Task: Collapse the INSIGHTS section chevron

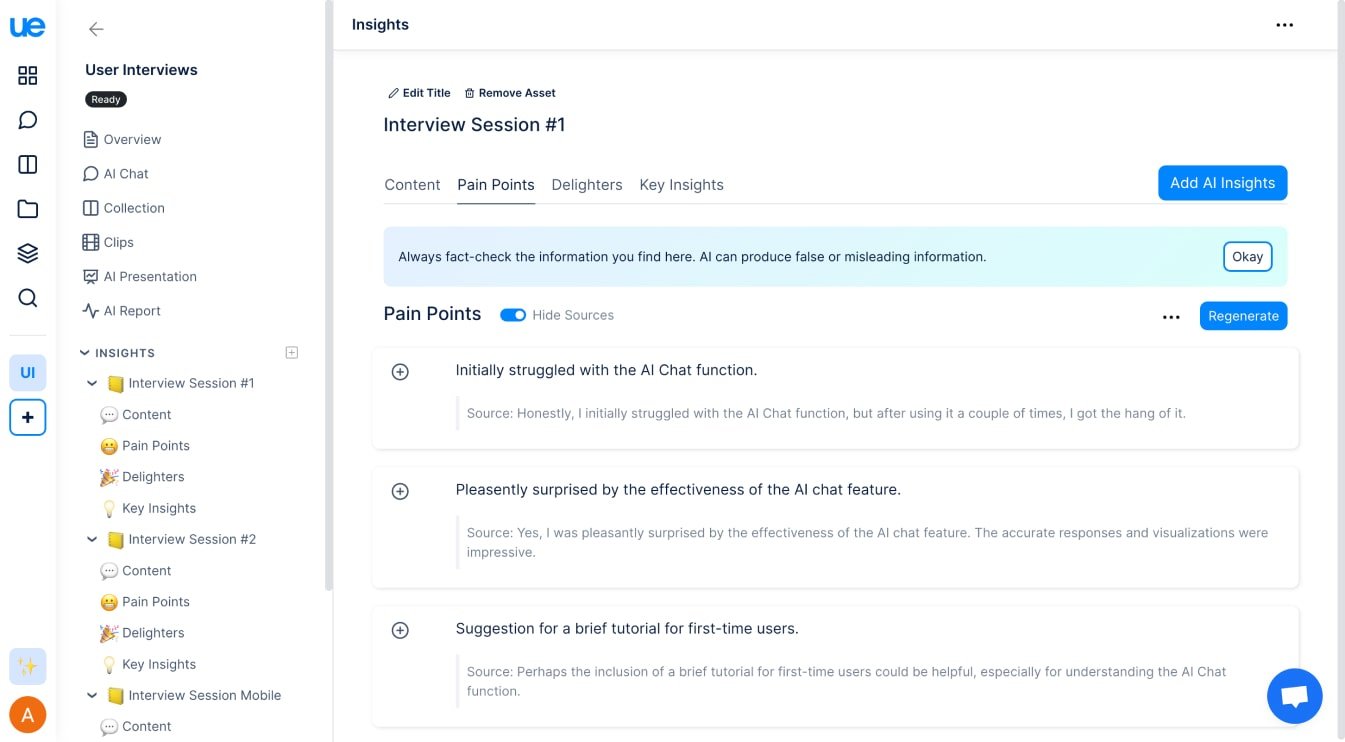Action: [x=85, y=353]
